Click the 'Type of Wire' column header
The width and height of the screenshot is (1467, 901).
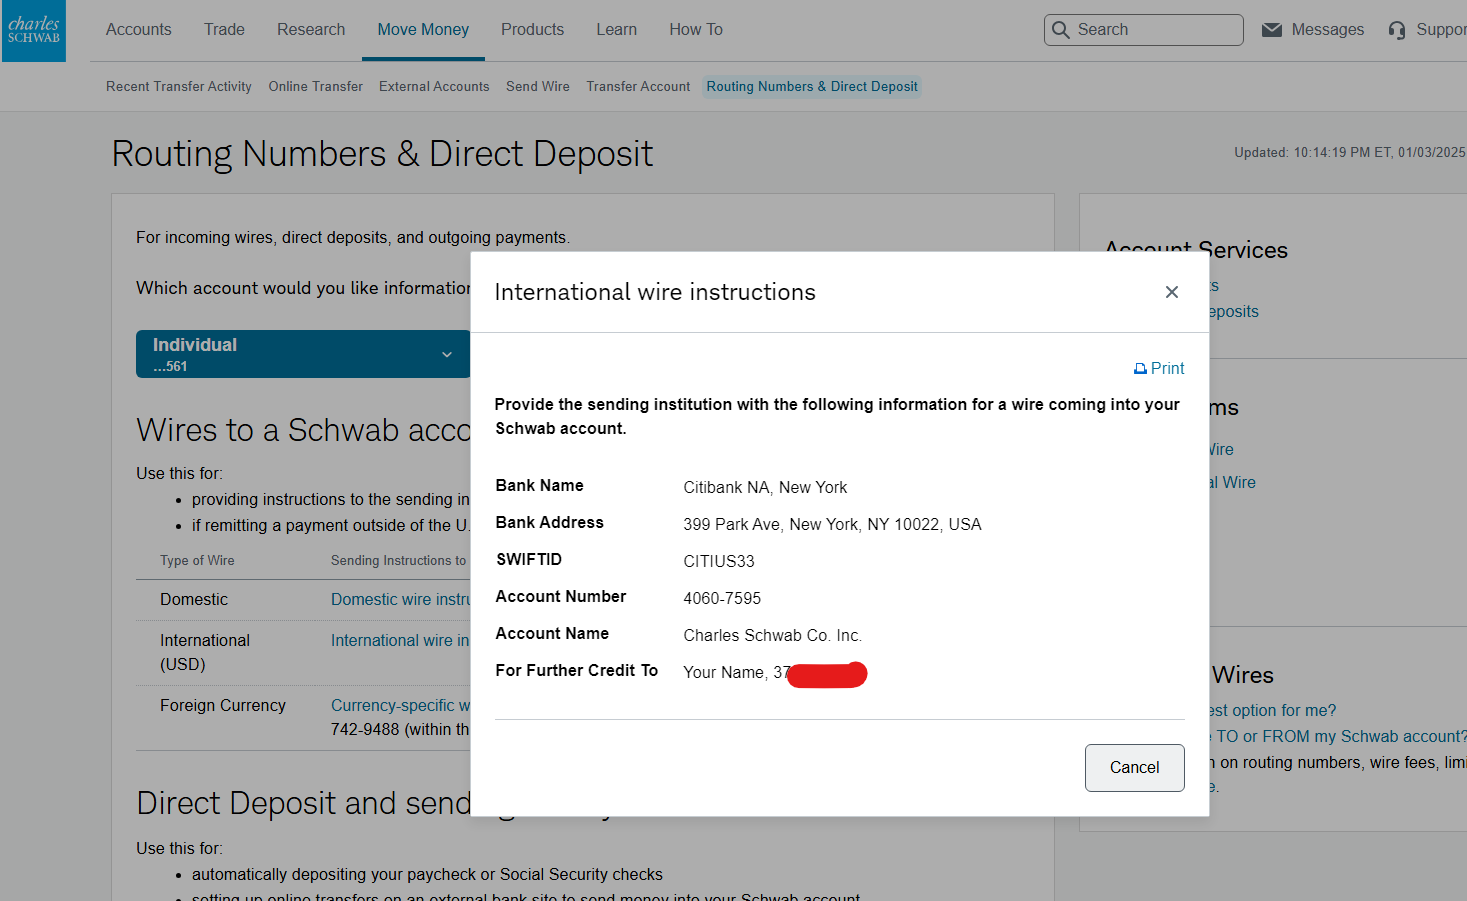[197, 561]
